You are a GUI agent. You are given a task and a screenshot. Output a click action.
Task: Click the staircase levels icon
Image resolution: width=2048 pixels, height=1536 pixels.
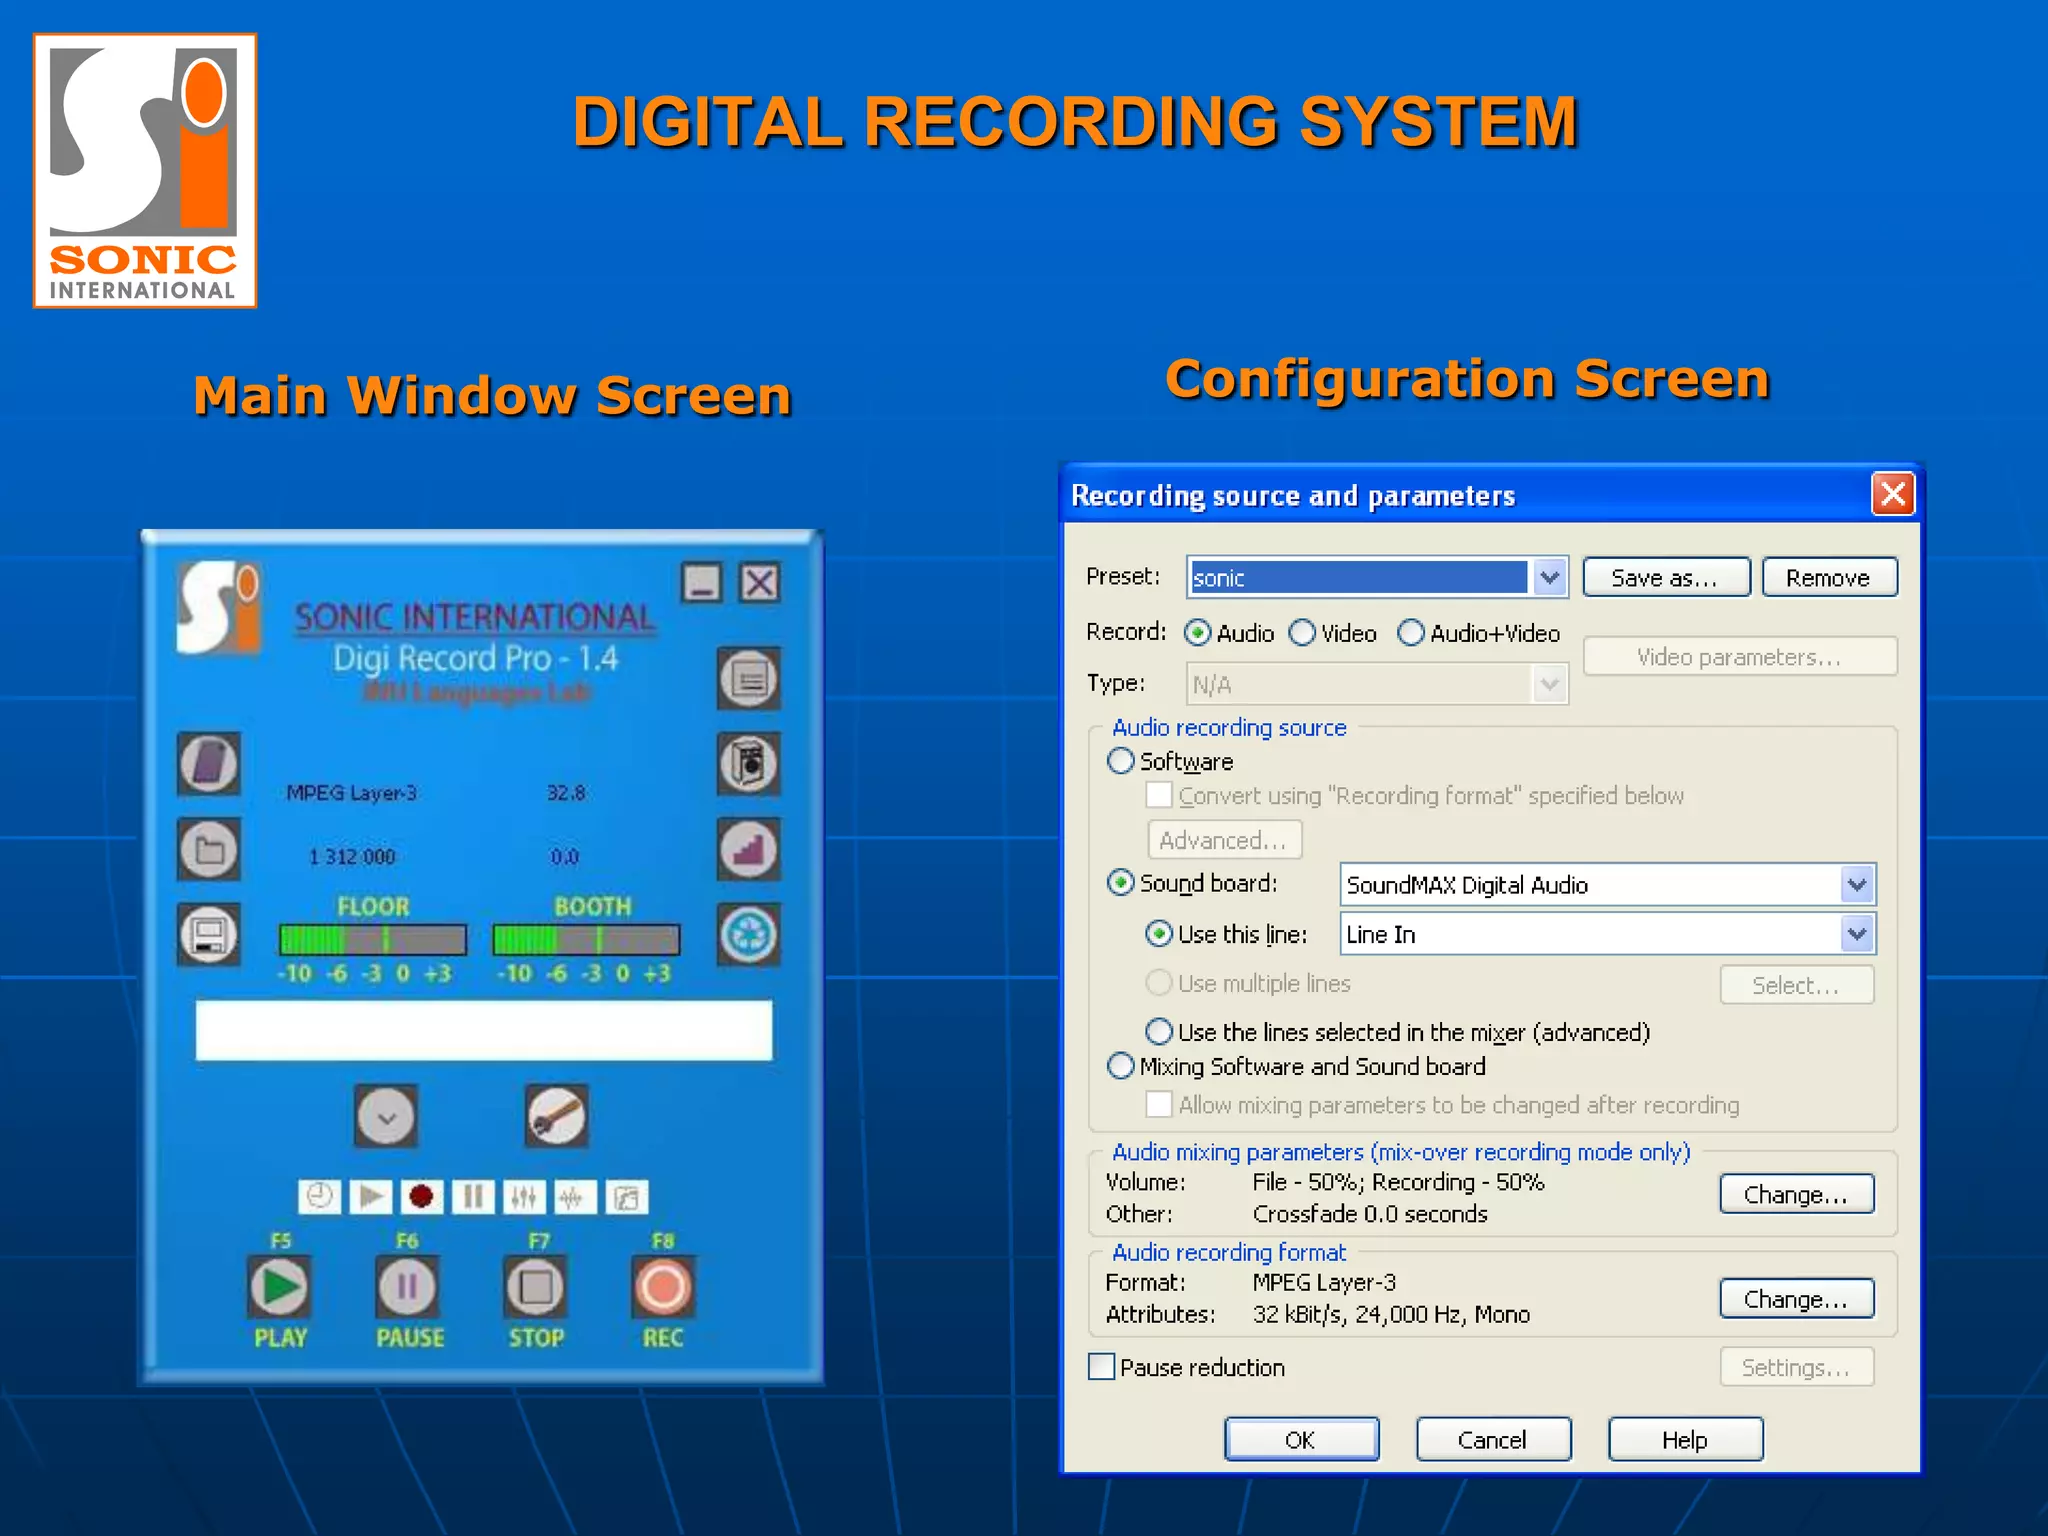pos(748,850)
